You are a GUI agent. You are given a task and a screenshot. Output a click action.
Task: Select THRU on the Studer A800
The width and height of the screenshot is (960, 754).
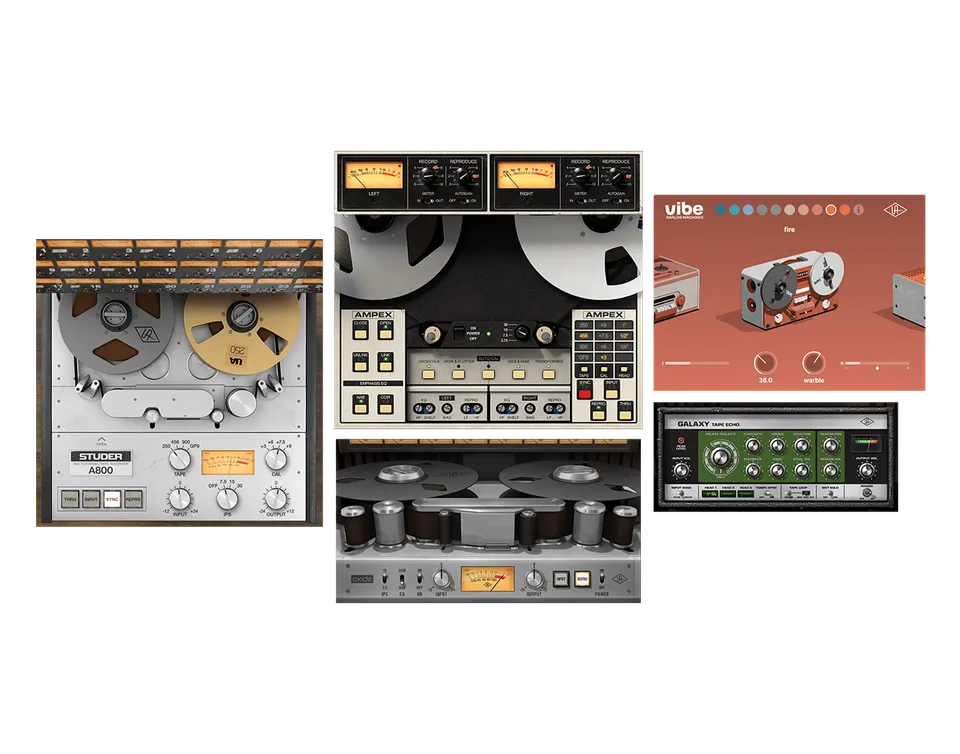pyautogui.click(x=70, y=499)
